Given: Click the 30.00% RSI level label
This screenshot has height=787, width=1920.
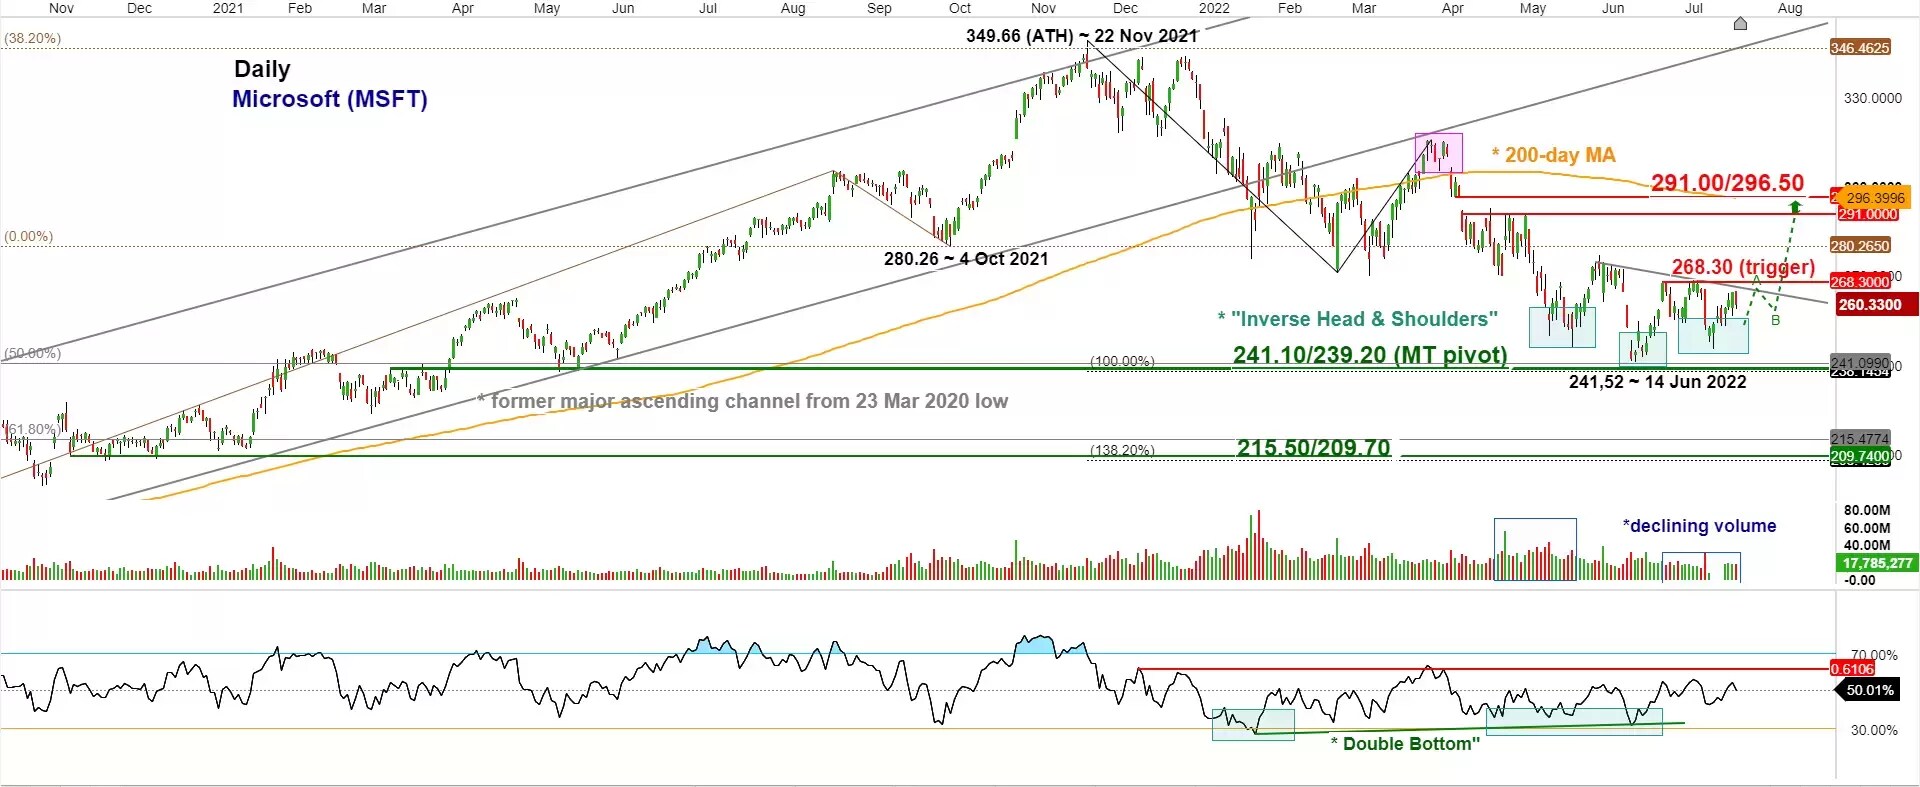Looking at the screenshot, I should click(x=1874, y=730).
